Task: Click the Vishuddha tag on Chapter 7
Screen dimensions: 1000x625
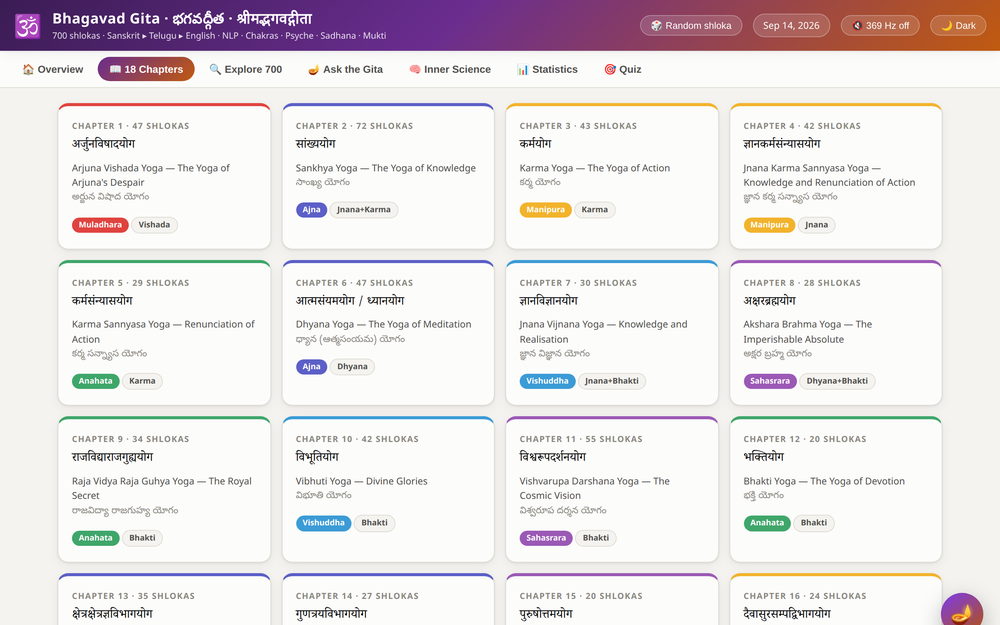Action: (547, 381)
